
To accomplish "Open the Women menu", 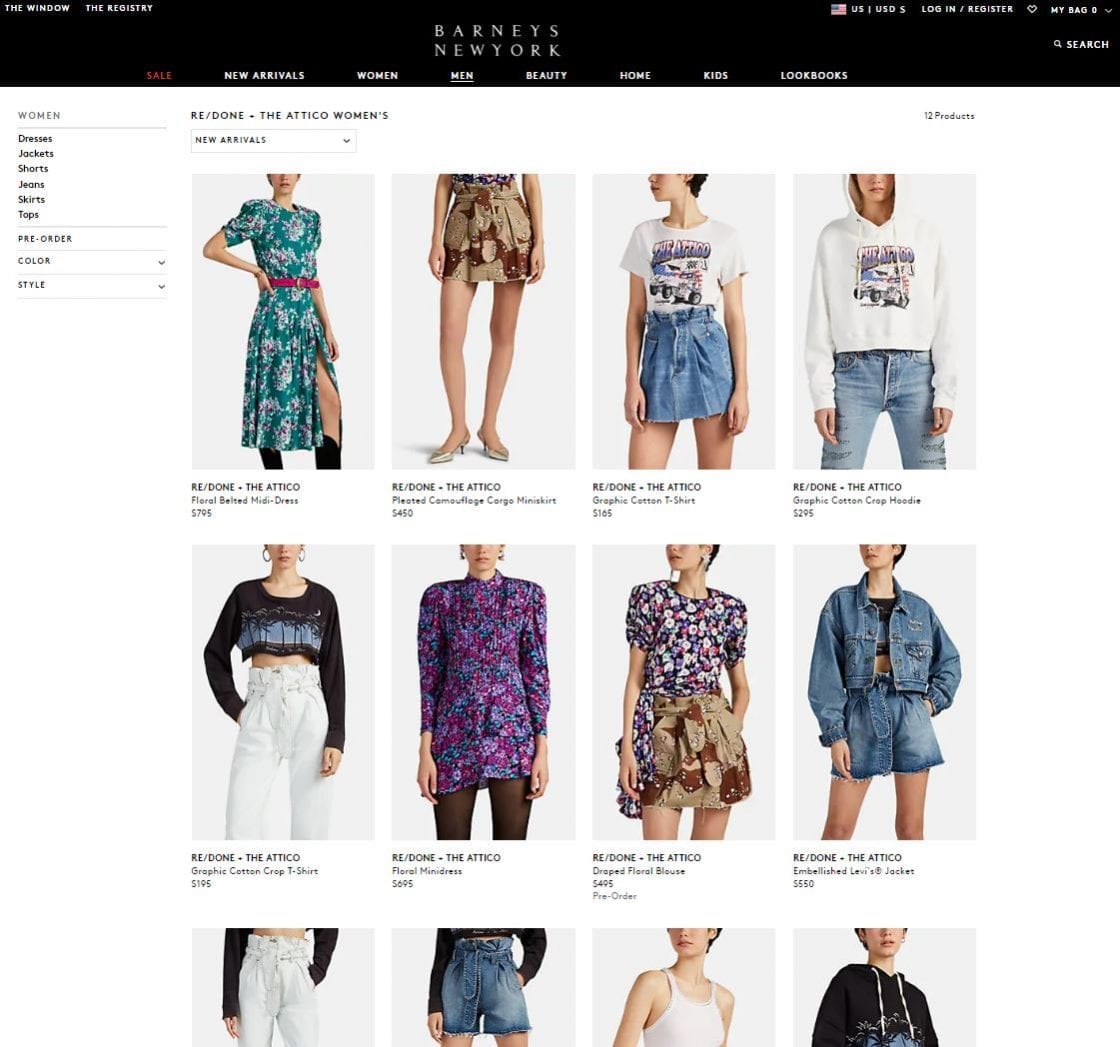I will point(377,75).
